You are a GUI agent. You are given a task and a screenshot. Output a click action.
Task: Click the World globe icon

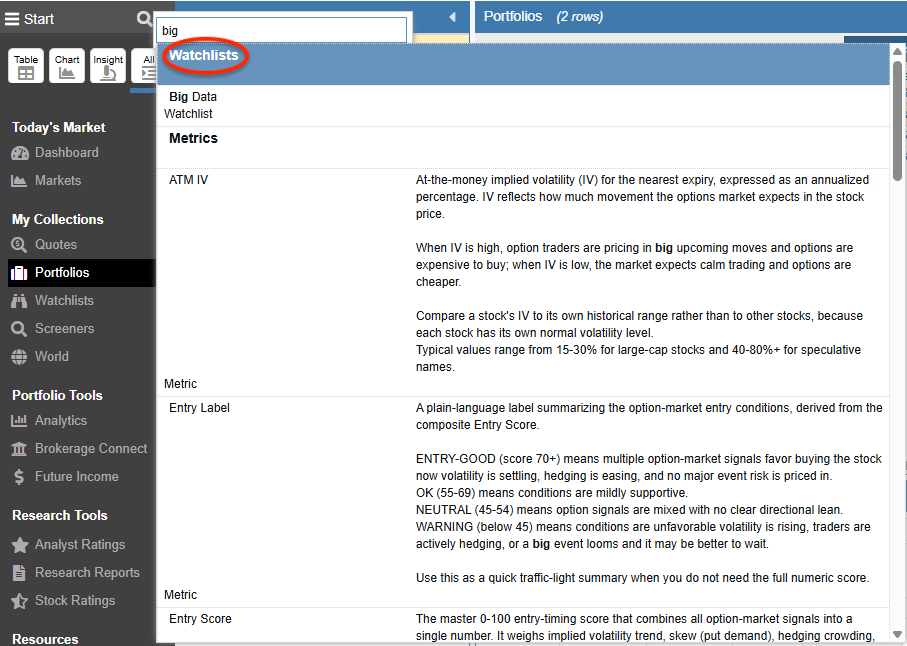point(19,357)
